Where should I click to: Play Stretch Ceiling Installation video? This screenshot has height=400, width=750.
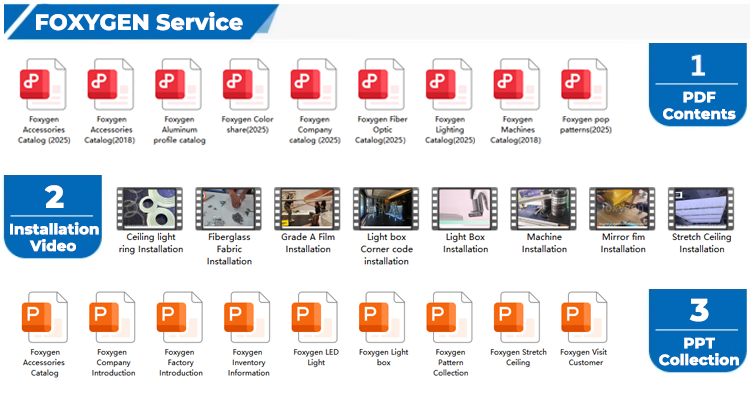coord(701,208)
